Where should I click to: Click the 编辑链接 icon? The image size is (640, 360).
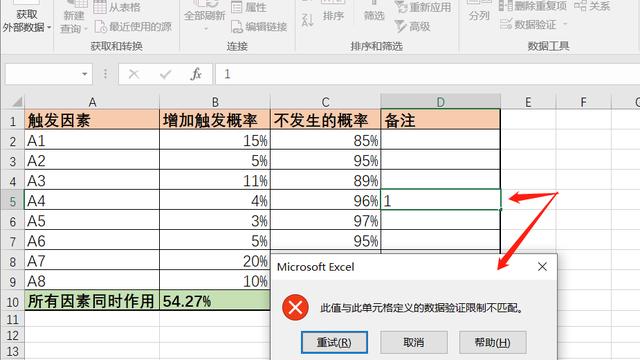click(237, 27)
